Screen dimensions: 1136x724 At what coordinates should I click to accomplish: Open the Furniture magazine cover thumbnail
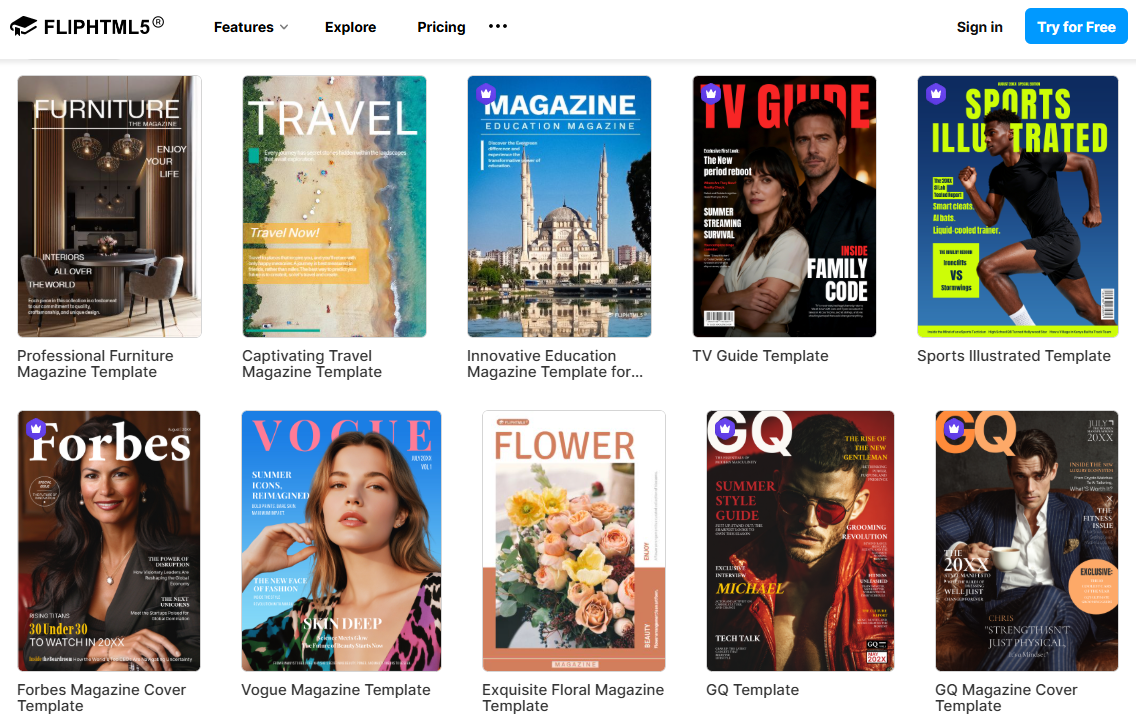[x=109, y=207]
